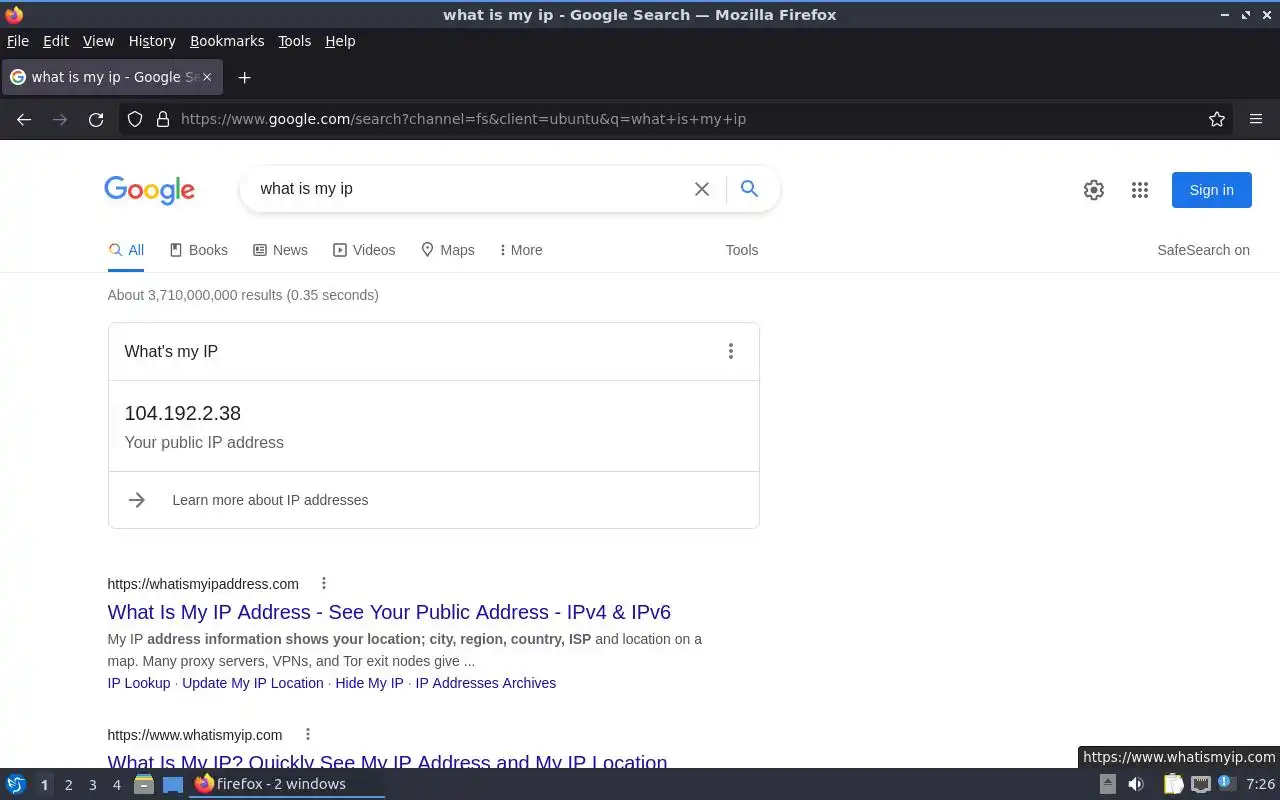View site security lock information
Image resolution: width=1280 pixels, height=800 pixels.
(x=163, y=119)
